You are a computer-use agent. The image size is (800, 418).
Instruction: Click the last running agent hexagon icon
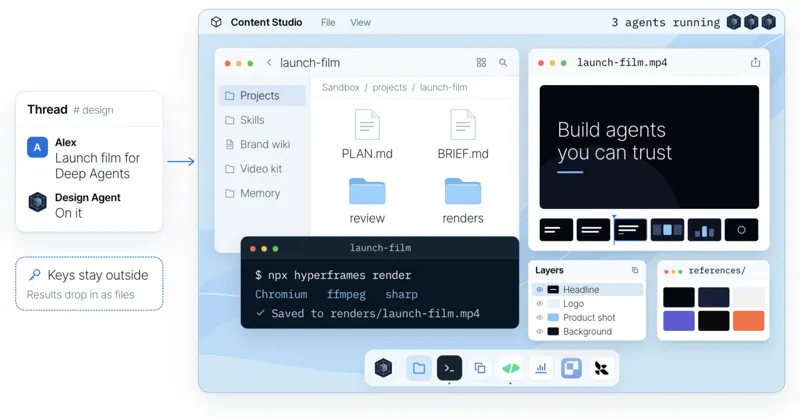[x=768, y=22]
